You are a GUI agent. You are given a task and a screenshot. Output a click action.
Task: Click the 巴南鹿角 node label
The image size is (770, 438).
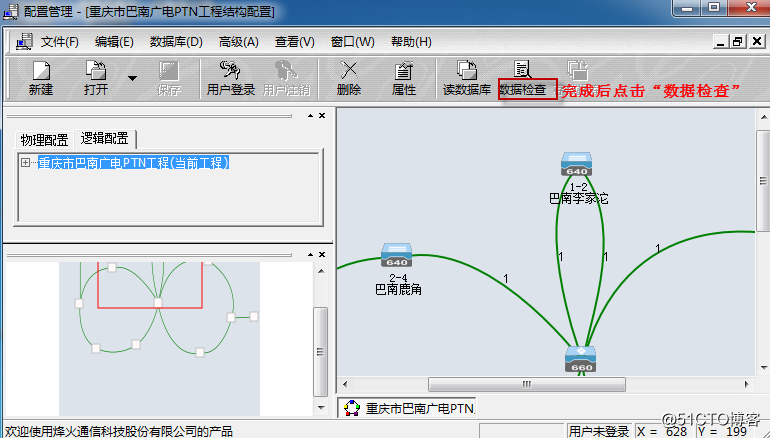[x=398, y=289]
